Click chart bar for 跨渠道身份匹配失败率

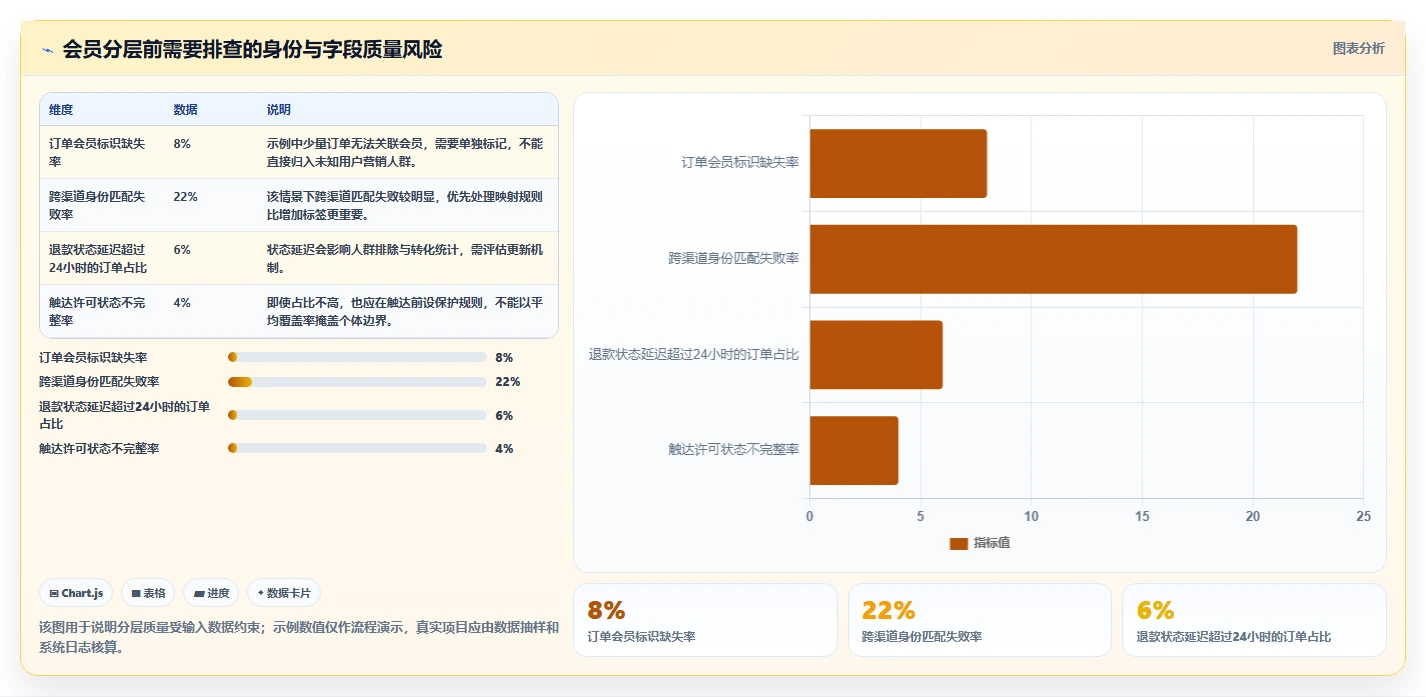[1053, 259]
